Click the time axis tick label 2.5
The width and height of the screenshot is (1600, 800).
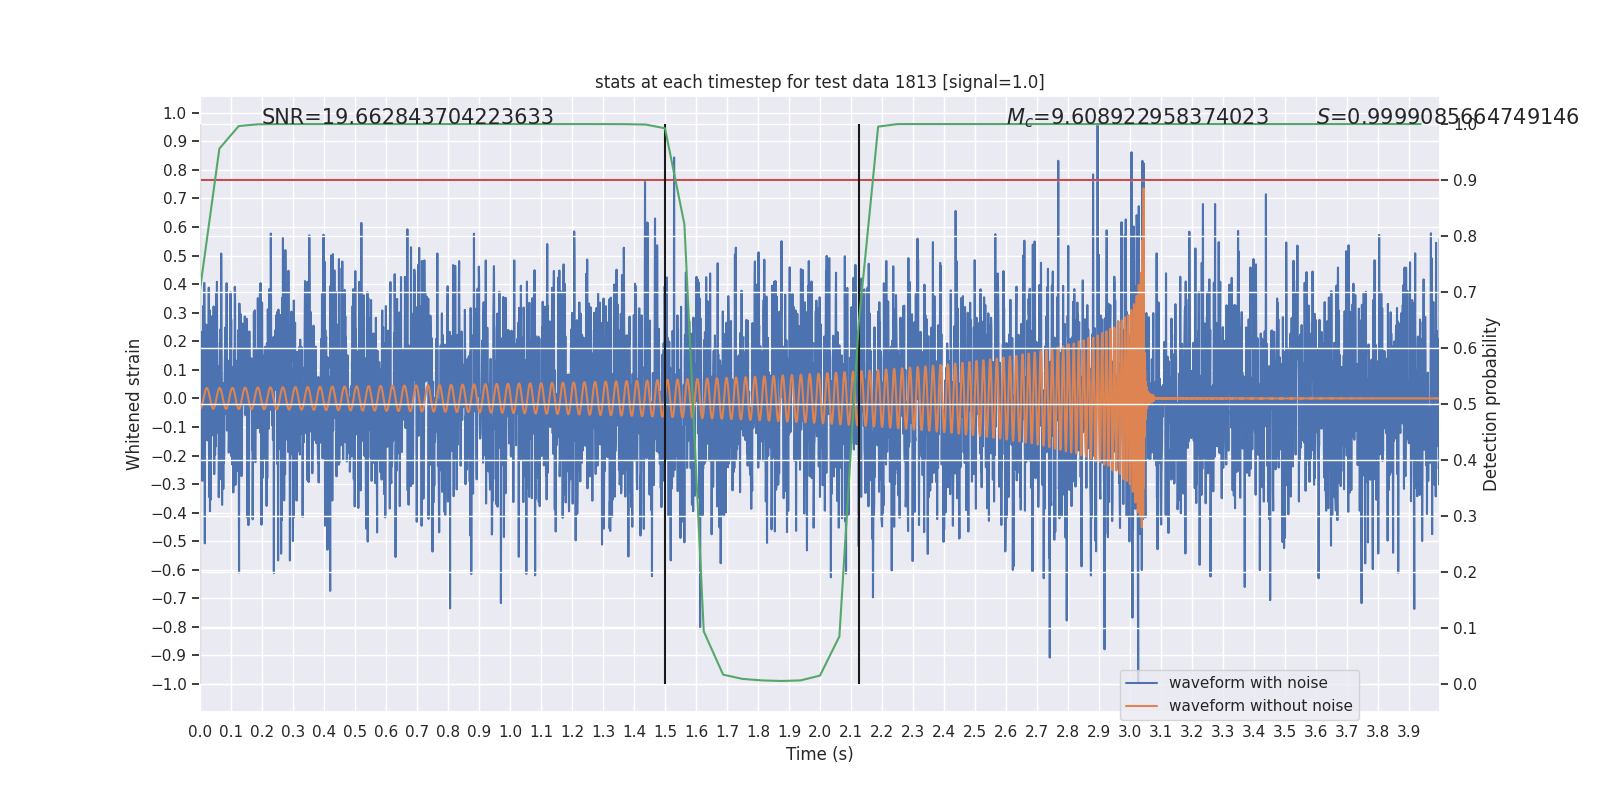coord(975,732)
